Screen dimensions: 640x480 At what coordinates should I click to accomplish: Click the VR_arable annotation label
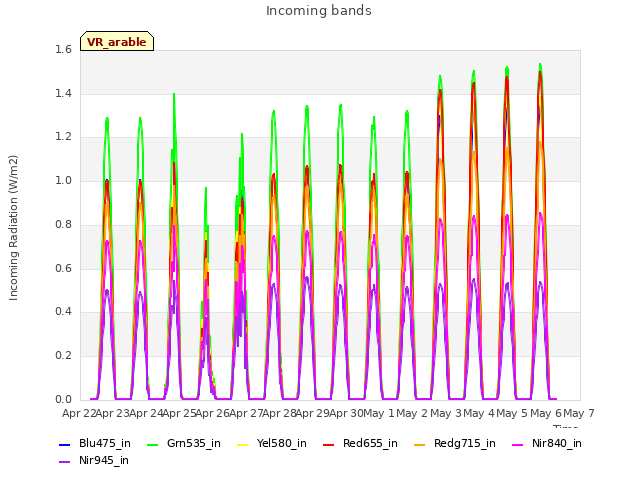117,42
